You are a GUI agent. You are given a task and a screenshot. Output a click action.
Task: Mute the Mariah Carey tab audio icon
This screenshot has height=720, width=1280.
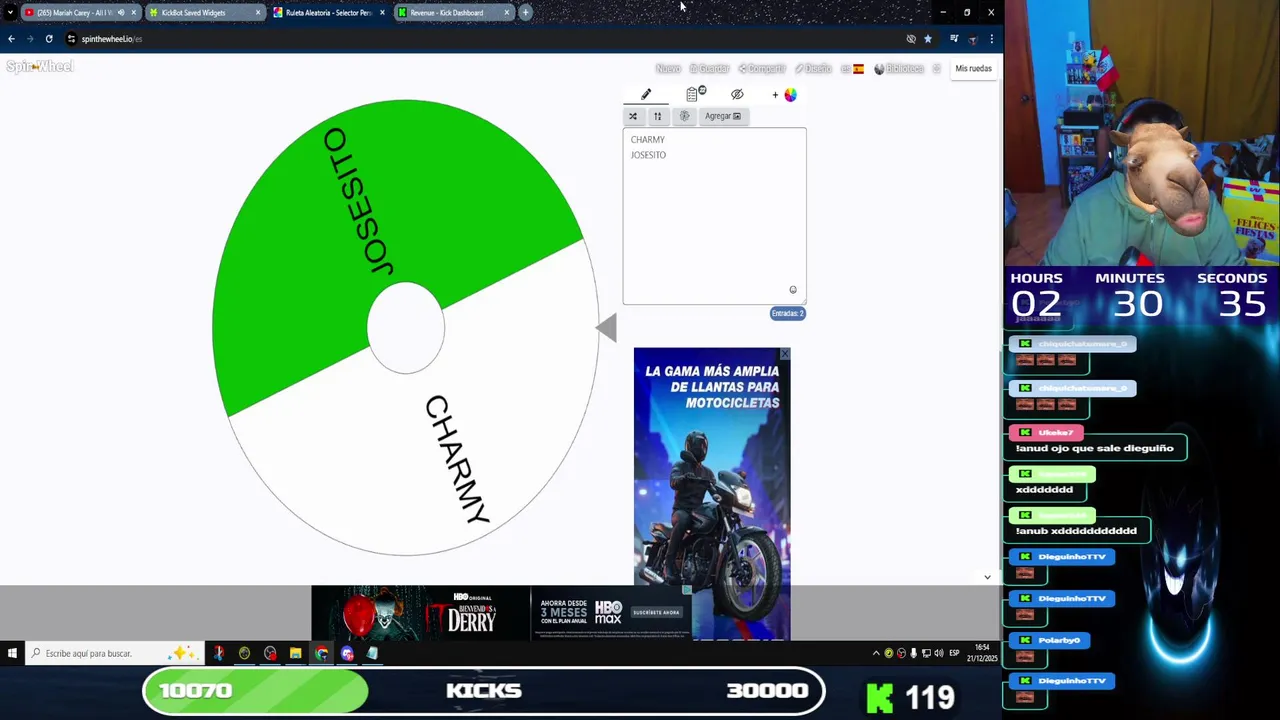point(121,13)
